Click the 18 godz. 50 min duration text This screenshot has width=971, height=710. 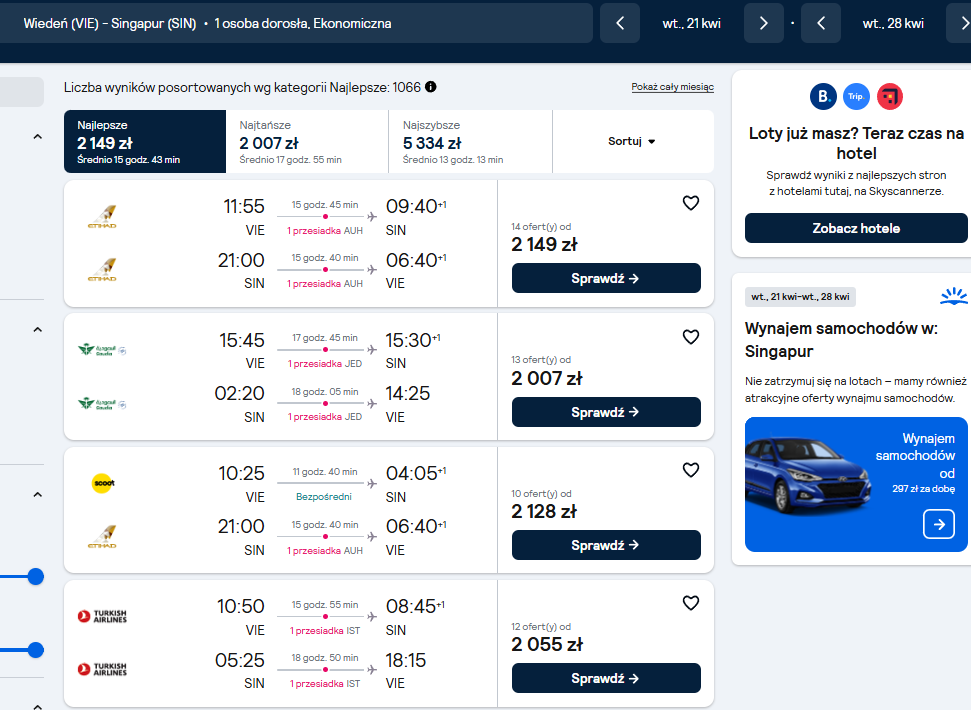(325, 657)
